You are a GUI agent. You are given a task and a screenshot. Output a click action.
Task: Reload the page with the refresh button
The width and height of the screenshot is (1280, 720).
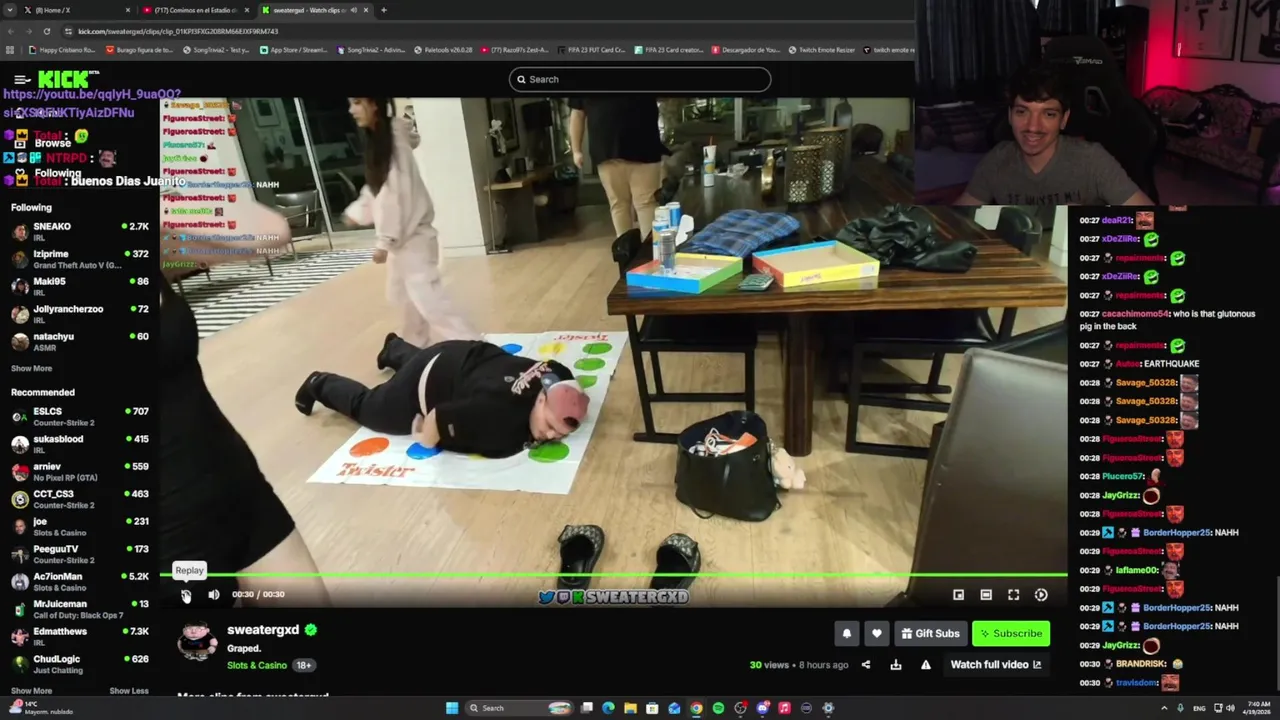point(46,31)
